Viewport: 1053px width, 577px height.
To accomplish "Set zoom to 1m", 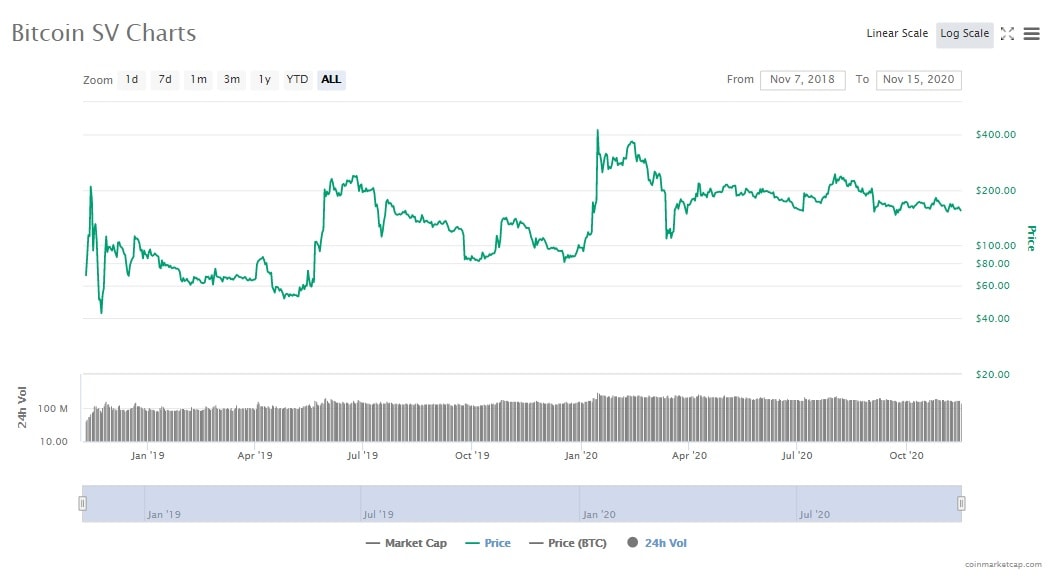I will tap(198, 79).
